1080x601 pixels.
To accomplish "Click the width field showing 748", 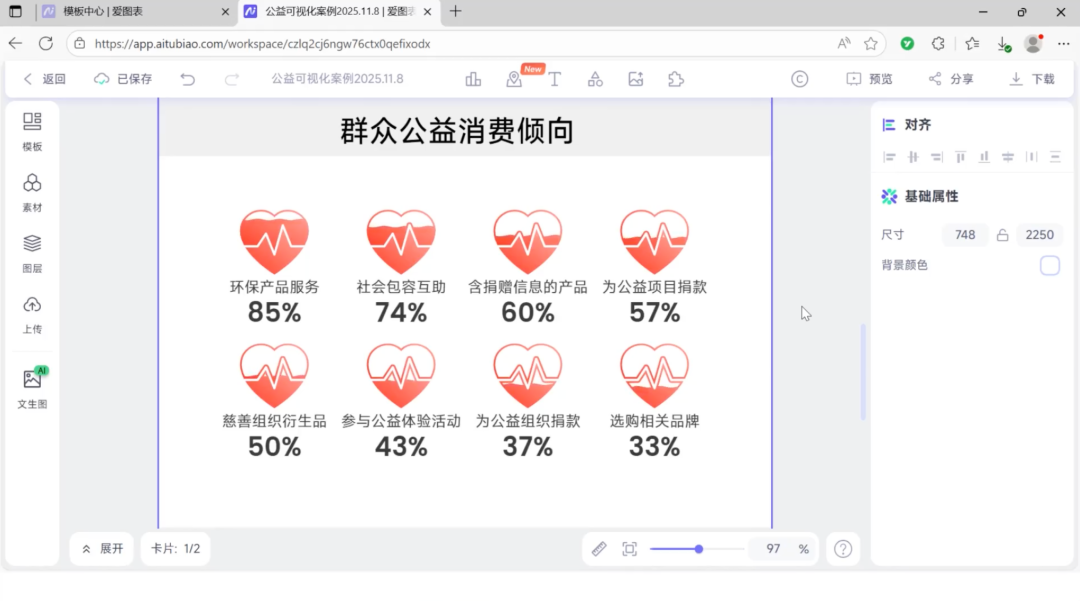I will pyautogui.click(x=964, y=235).
